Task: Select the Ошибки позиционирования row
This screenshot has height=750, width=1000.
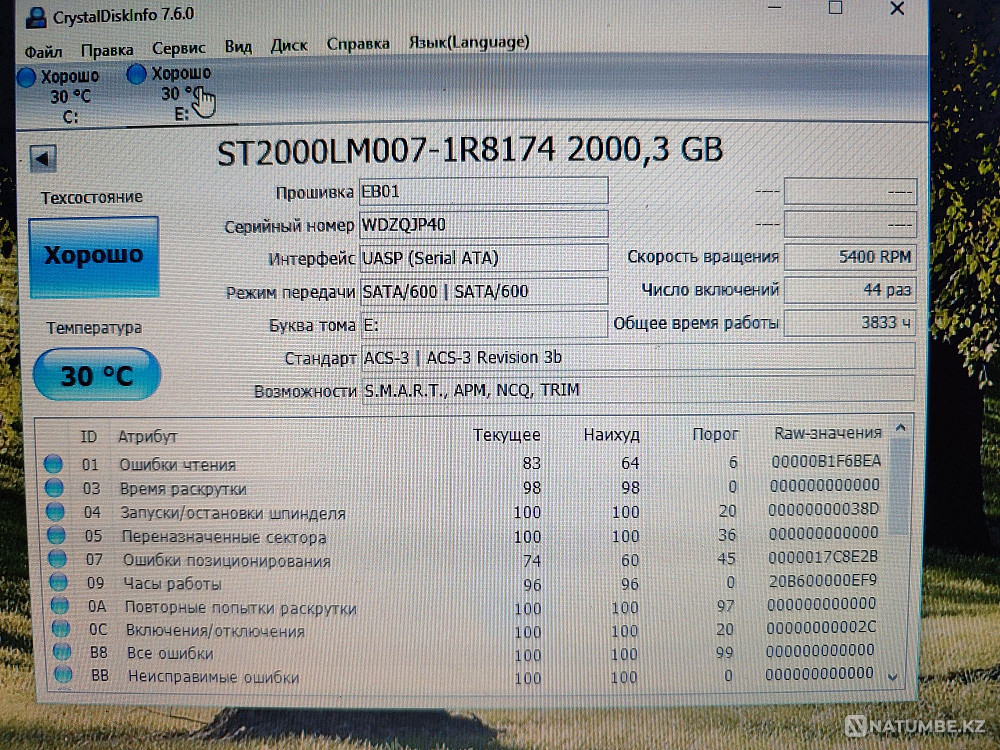Action: [x=466, y=559]
